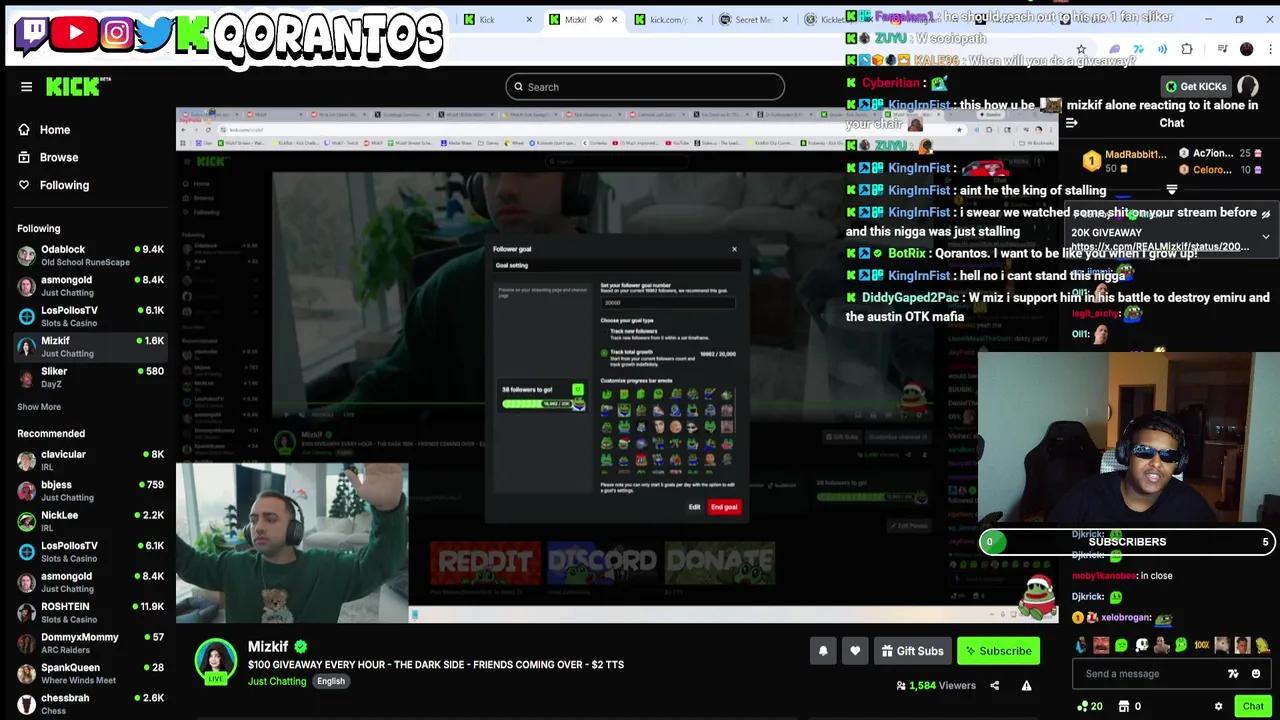Open bbjess recommended channel
1280x720 pixels.
pos(89,491)
